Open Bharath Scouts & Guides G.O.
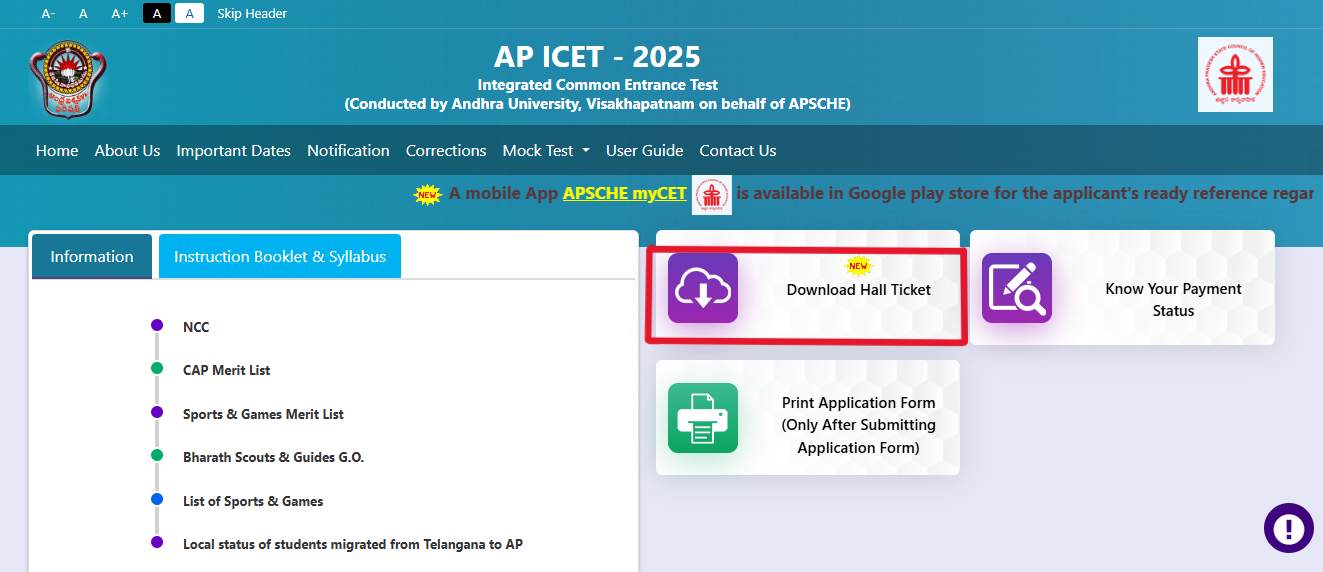1323x572 pixels. 273,457
